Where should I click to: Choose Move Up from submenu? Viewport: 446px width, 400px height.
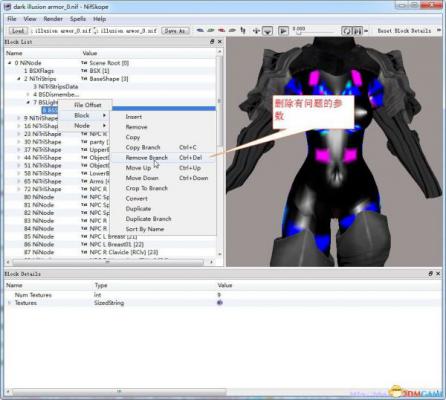[x=163, y=168]
